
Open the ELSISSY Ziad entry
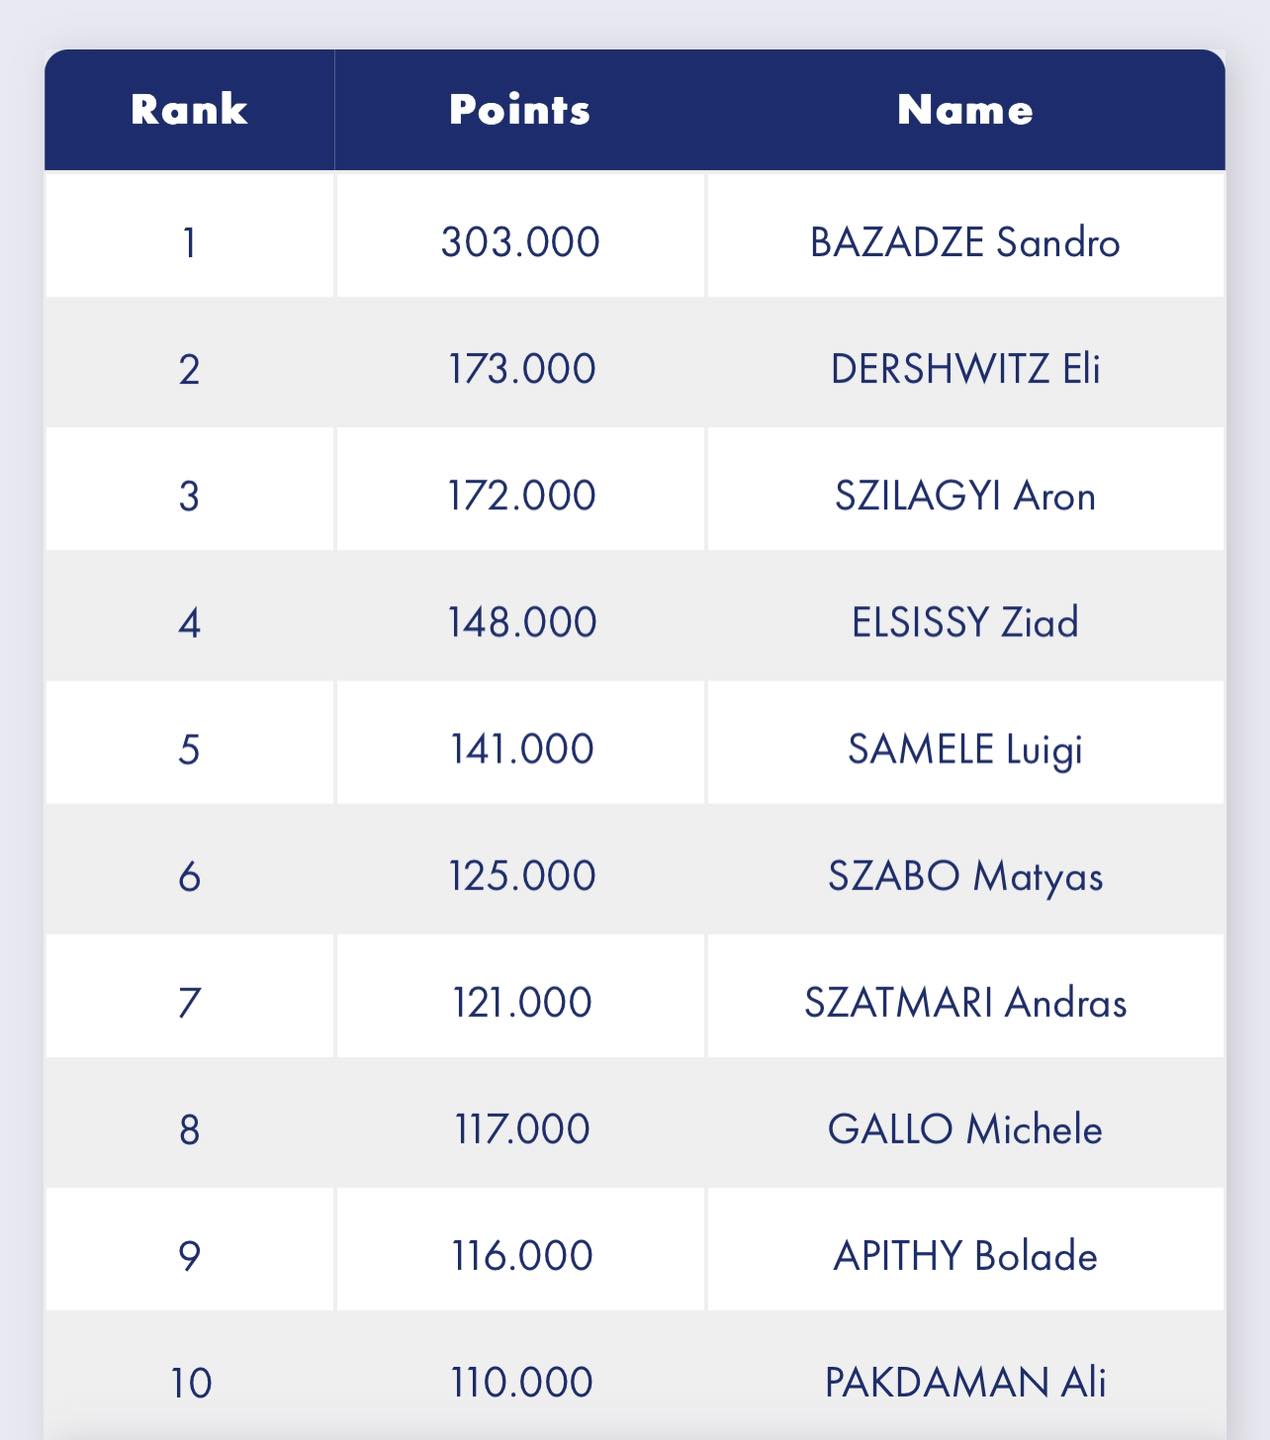tap(965, 622)
